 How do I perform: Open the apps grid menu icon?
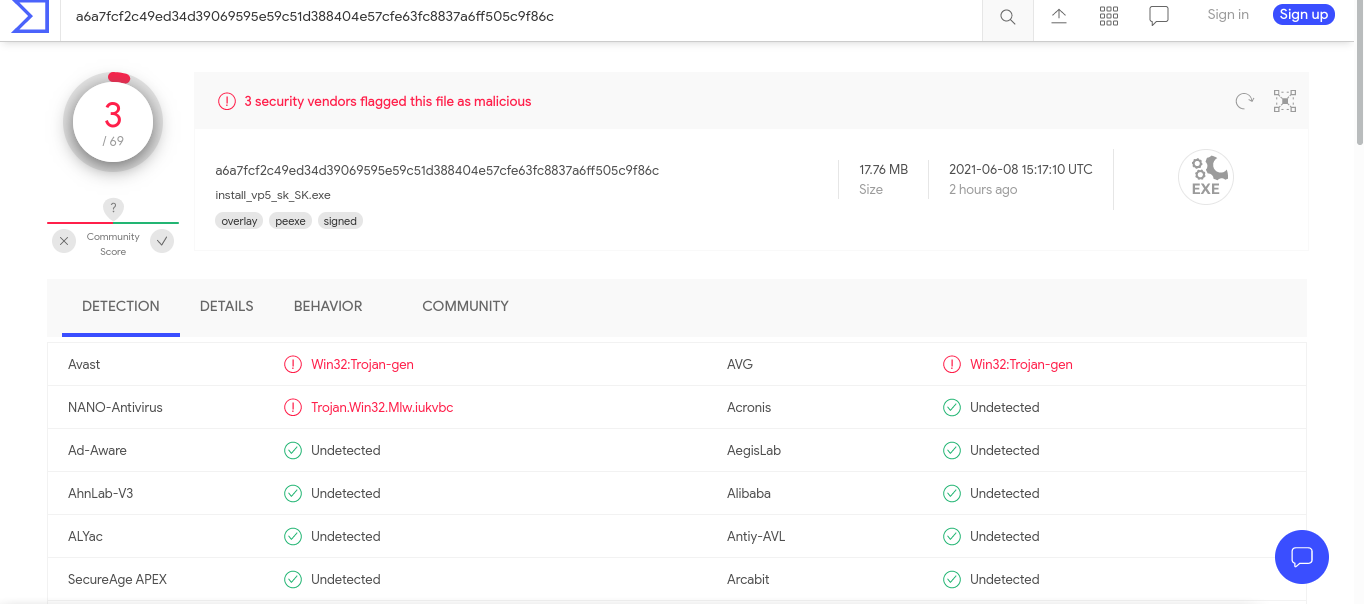(x=1109, y=16)
